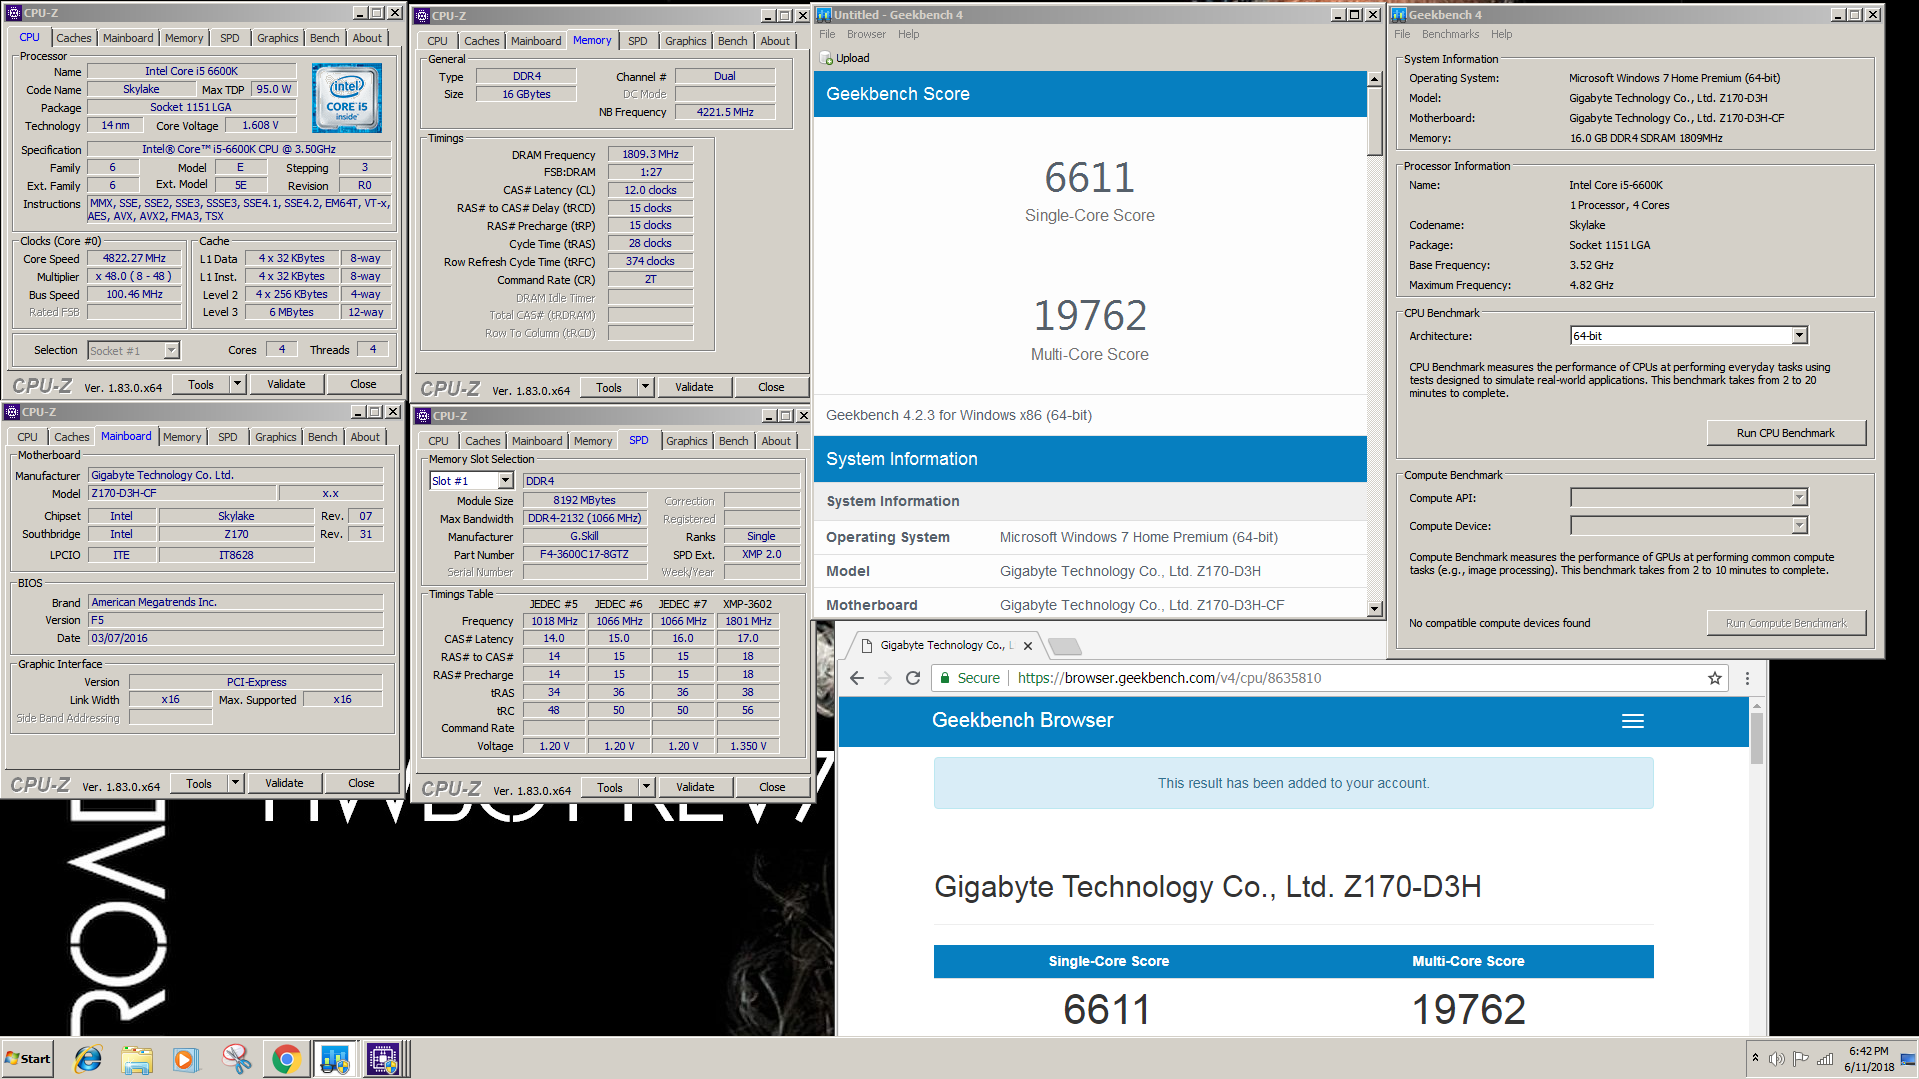Image resolution: width=1919 pixels, height=1079 pixels.
Task: Open Graphics tab in CPU-Z Memory window
Action: (685, 41)
